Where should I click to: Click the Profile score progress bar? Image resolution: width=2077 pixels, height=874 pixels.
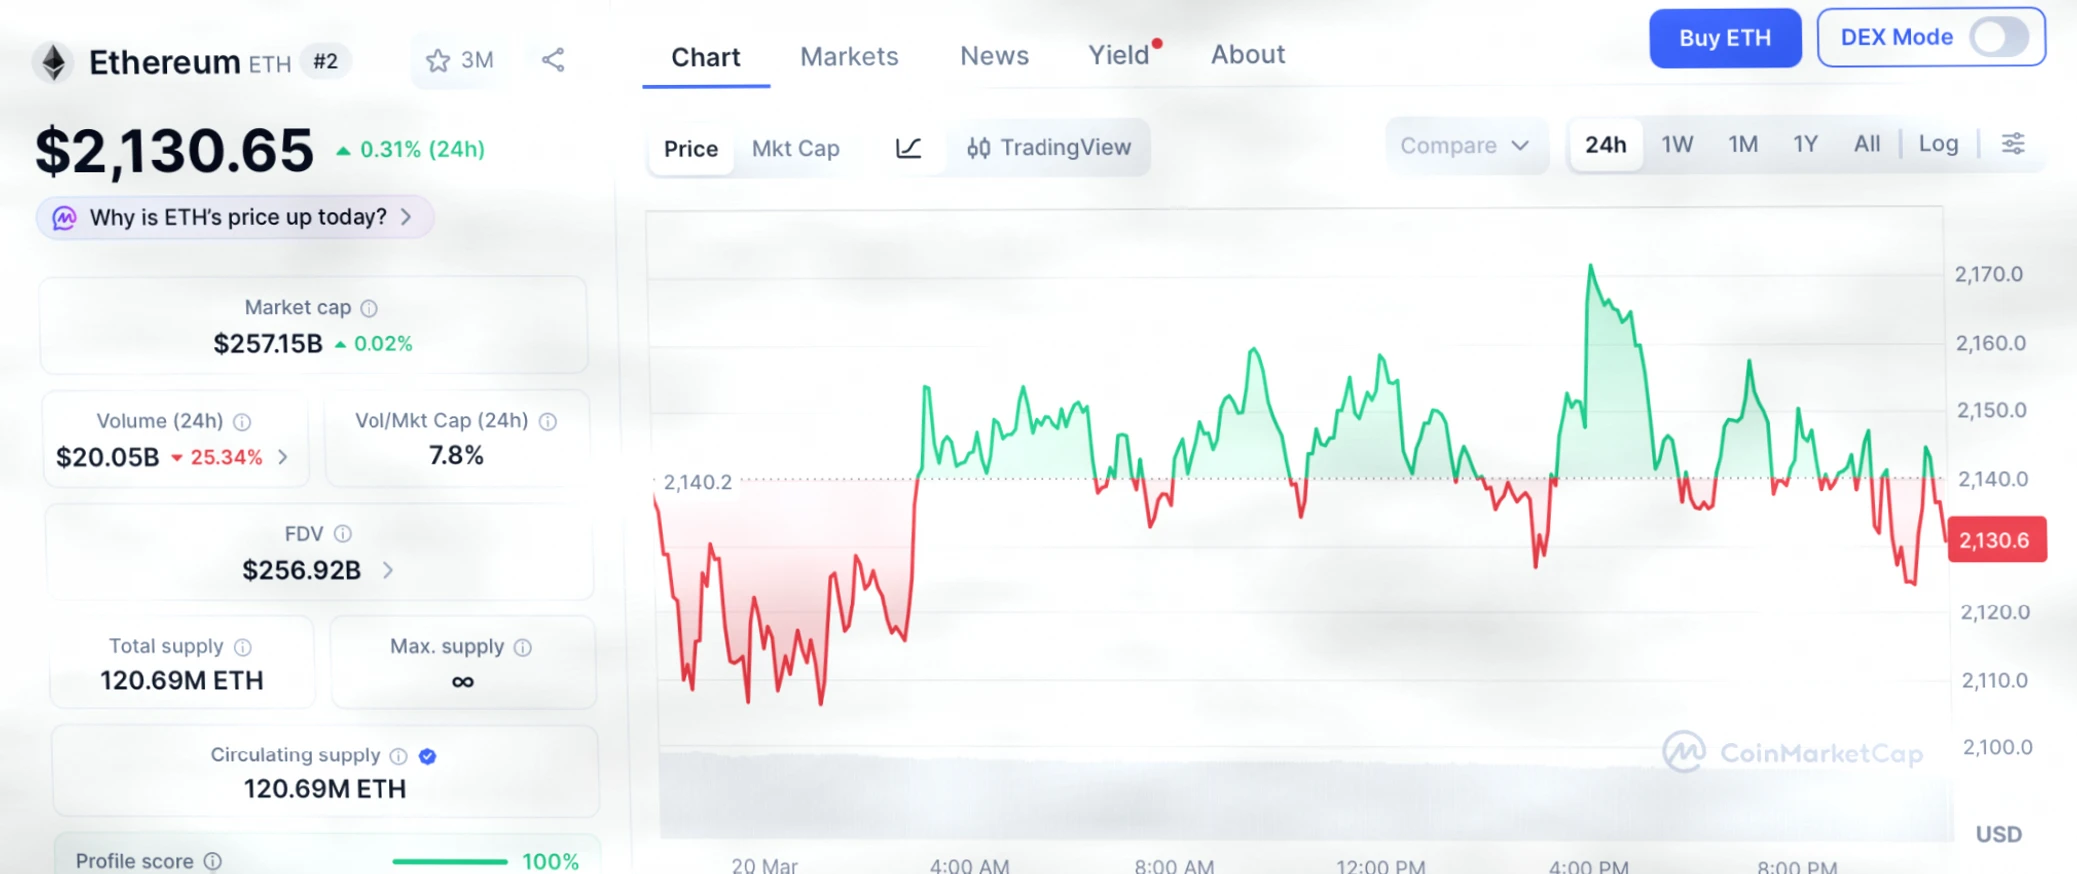(450, 861)
